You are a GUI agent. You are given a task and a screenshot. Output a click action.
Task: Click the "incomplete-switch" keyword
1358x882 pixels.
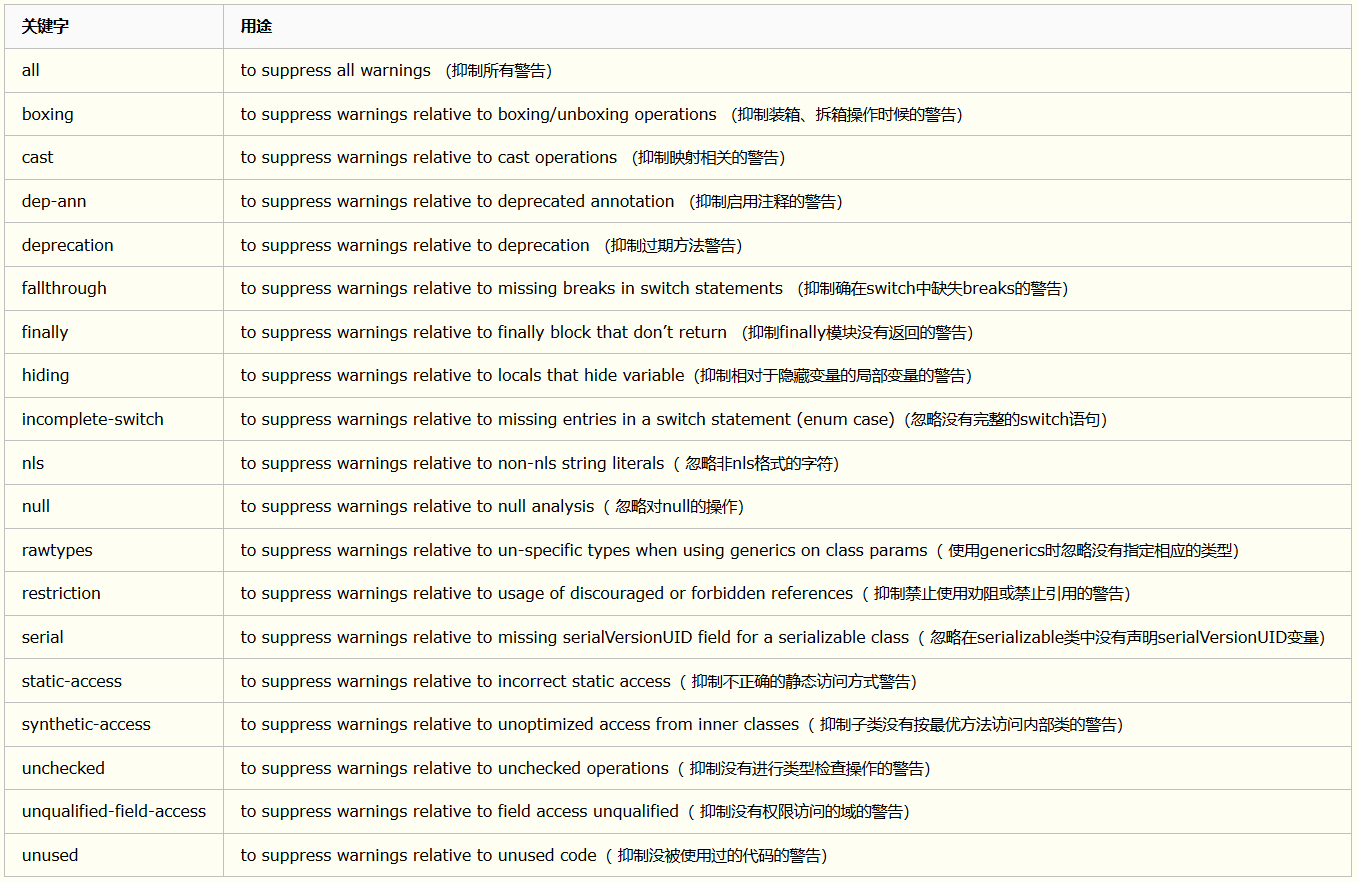click(93, 420)
